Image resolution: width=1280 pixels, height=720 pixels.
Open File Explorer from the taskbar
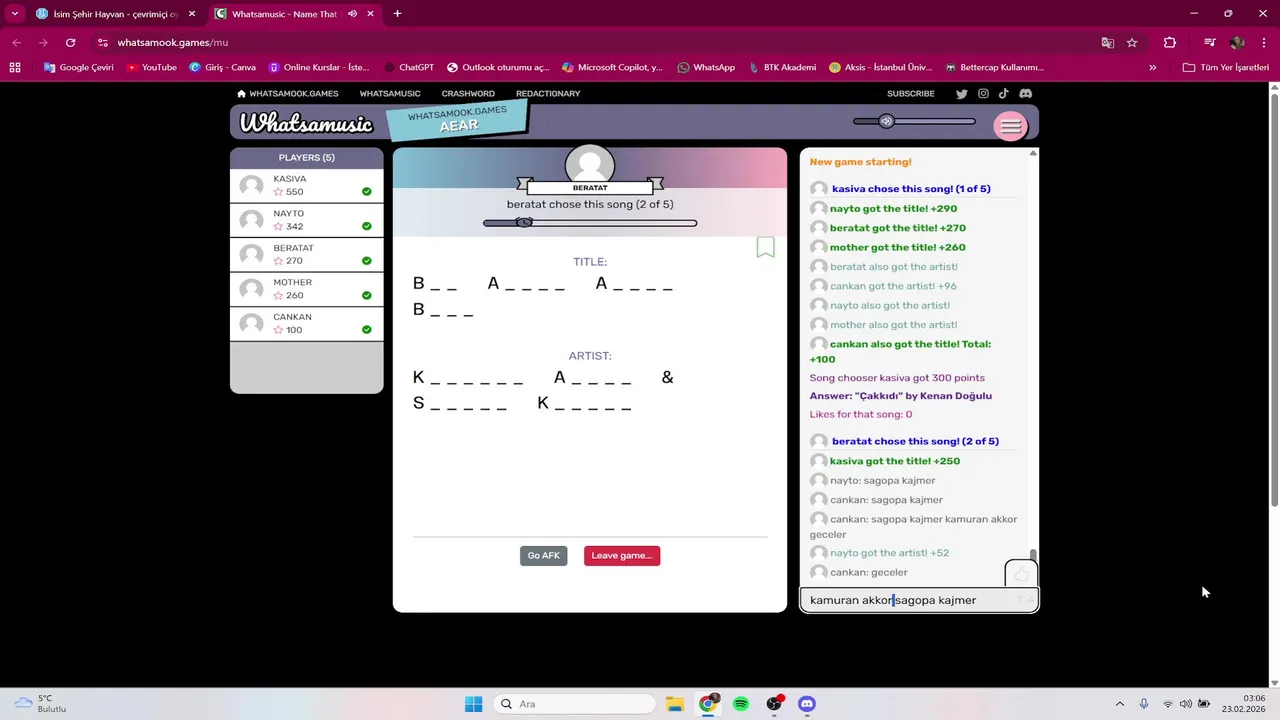(675, 704)
